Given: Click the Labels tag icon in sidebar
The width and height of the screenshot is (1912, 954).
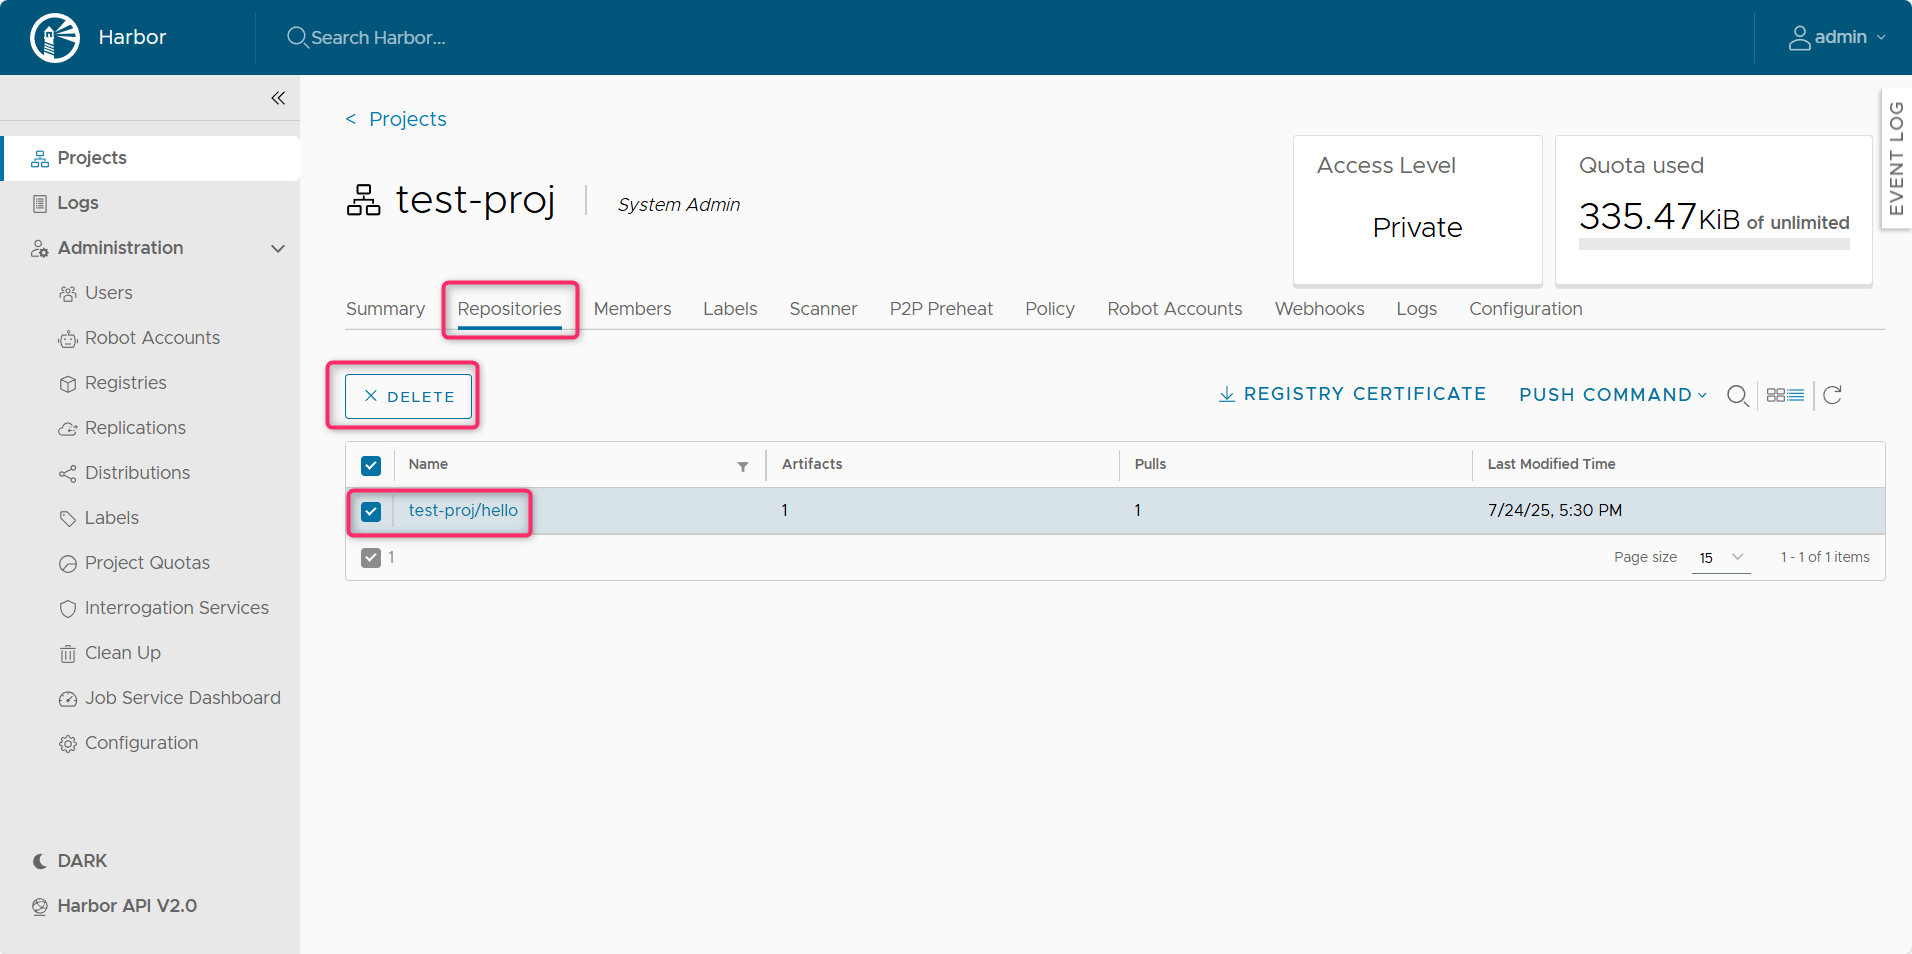Looking at the screenshot, I should pos(68,519).
